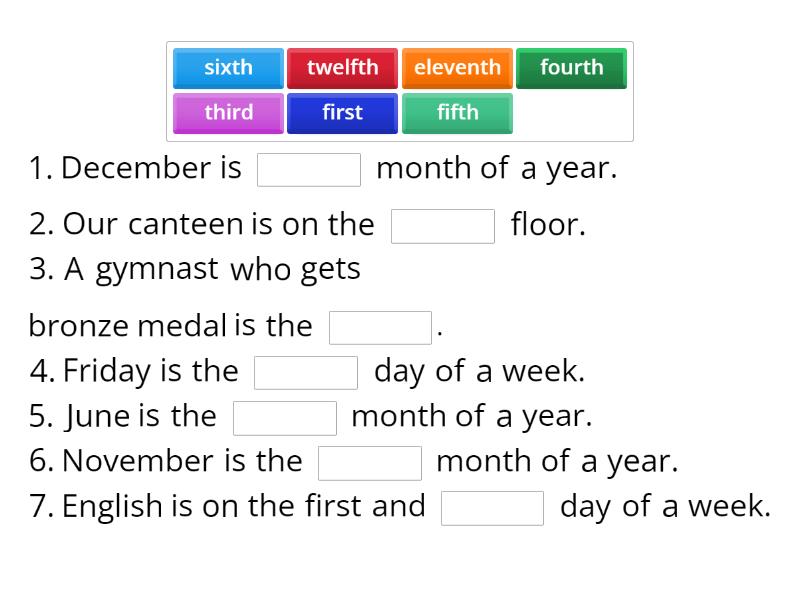The image size is (800, 600).
Task: Click the blank in the canteen floor sentence
Action: (x=444, y=226)
